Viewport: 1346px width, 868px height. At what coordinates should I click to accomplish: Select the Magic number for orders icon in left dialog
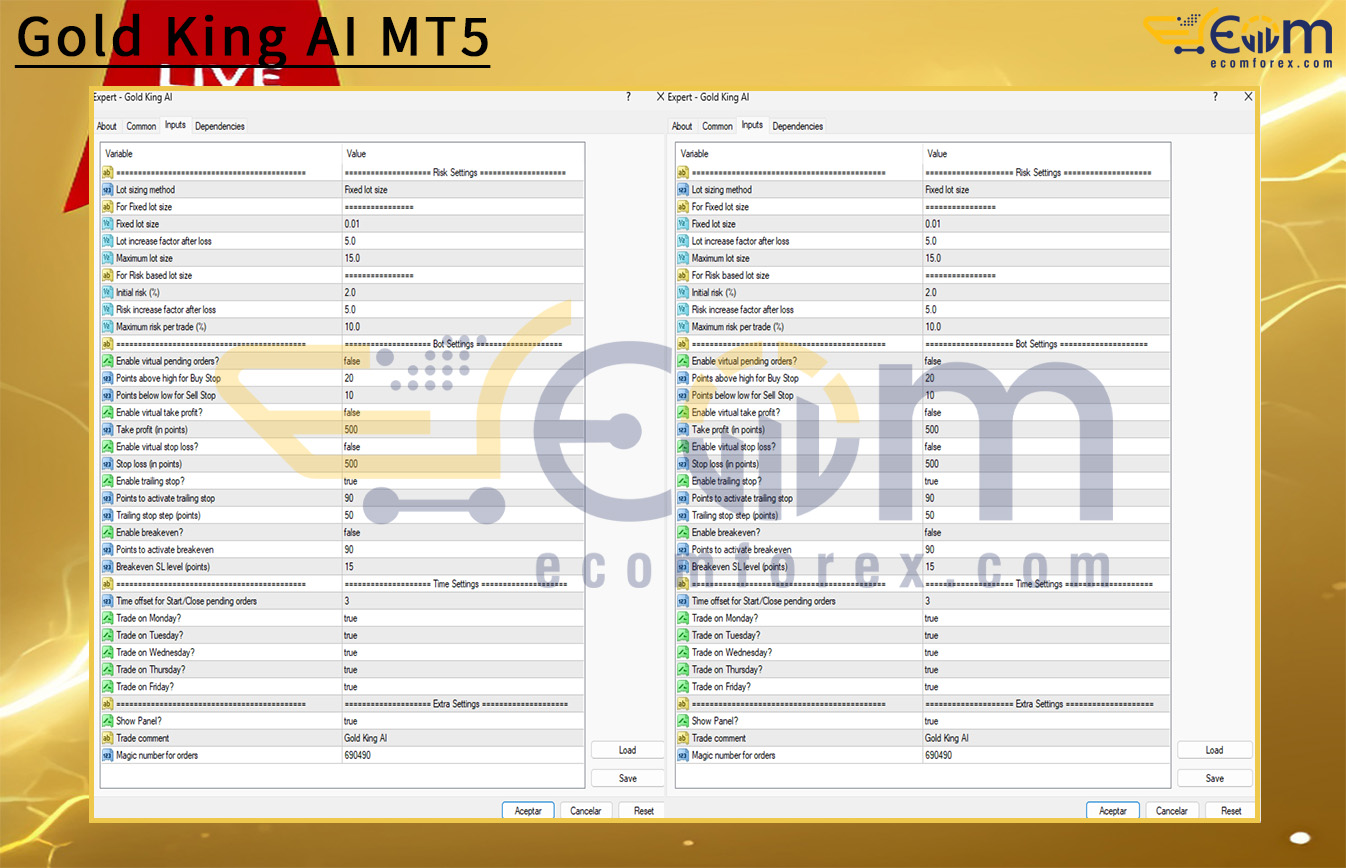[x=108, y=755]
